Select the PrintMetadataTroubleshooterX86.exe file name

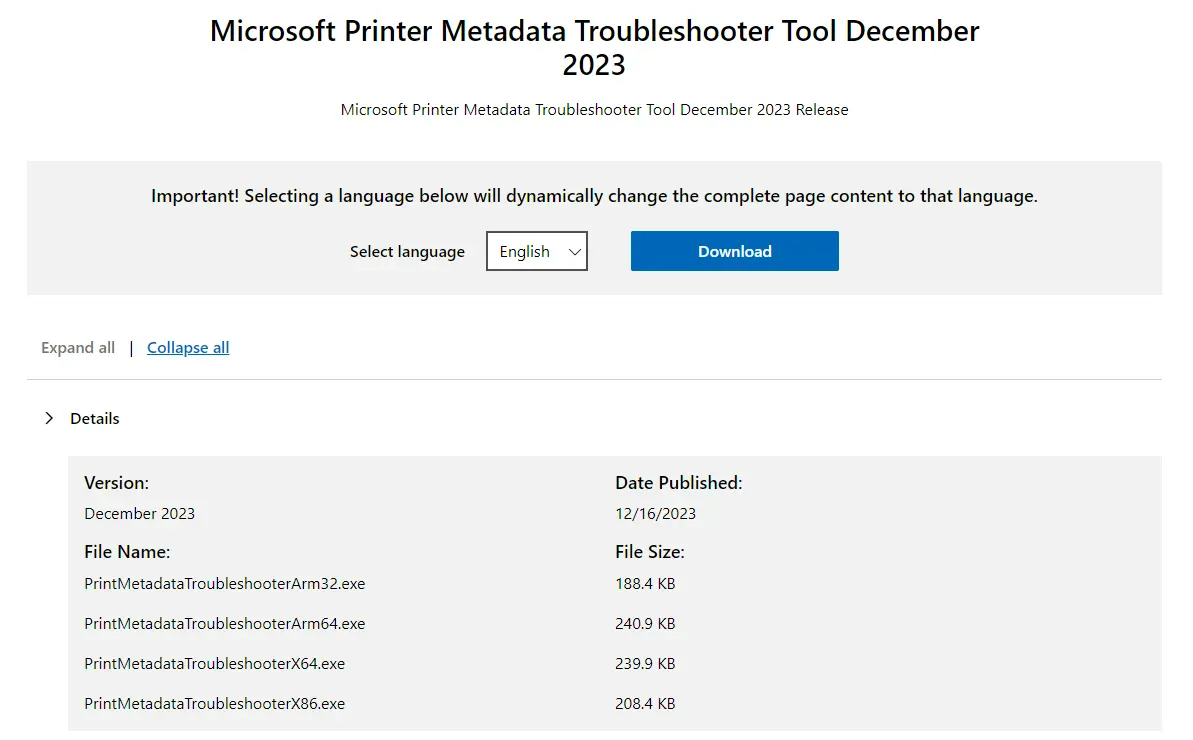point(215,703)
